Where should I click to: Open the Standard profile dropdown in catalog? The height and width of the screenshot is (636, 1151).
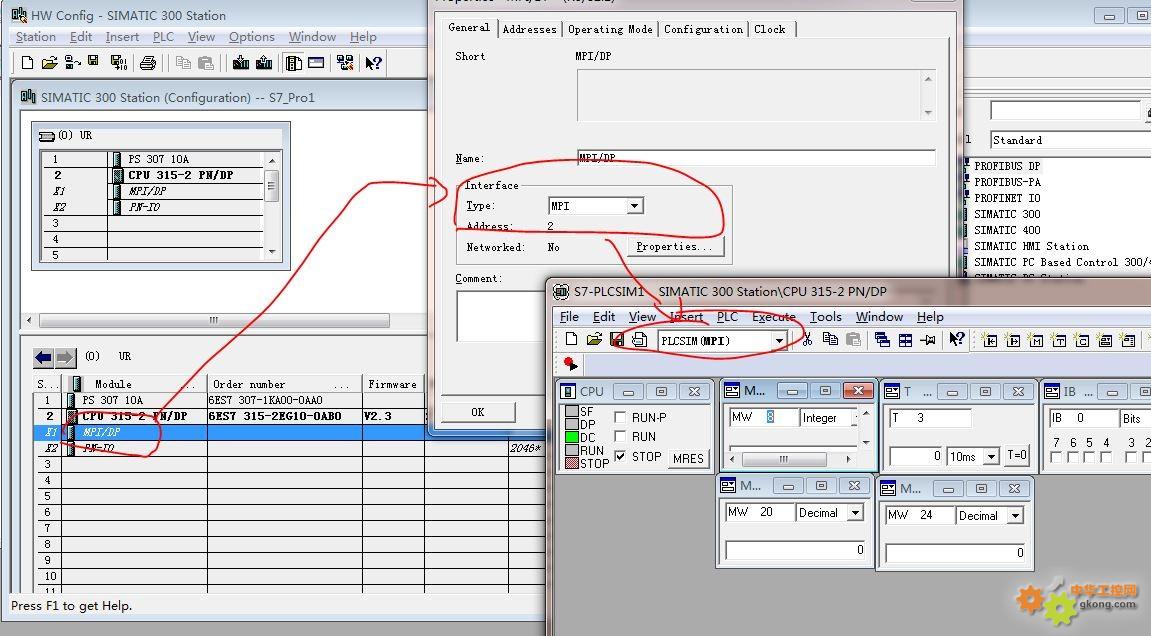[x=1070, y=140]
